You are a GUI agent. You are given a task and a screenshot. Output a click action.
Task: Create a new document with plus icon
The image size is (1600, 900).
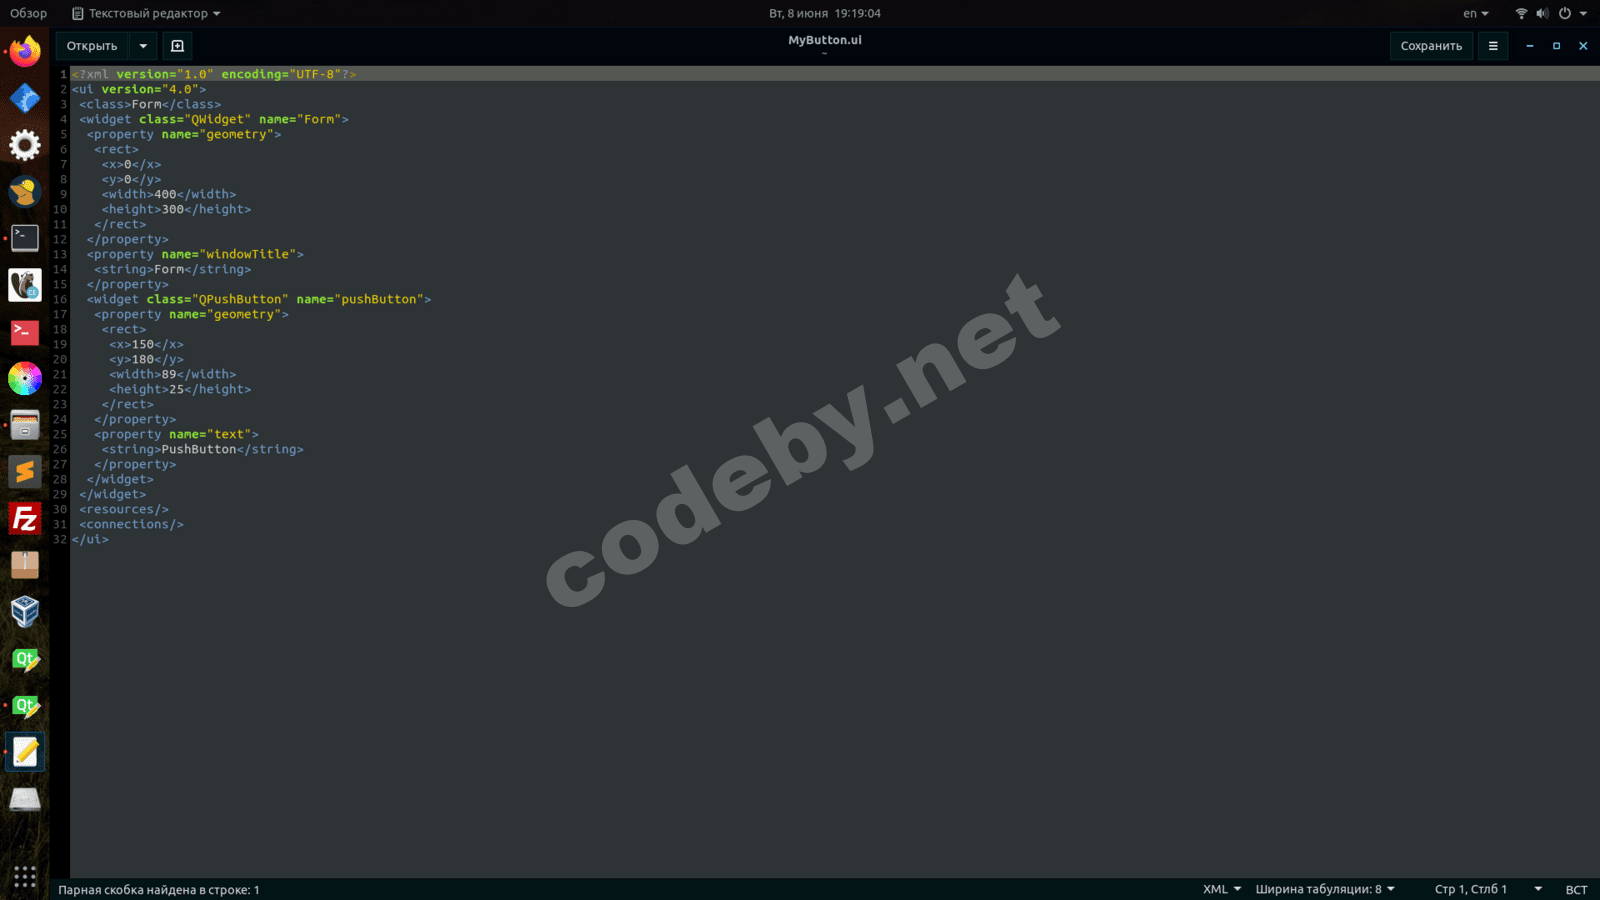[178, 46]
